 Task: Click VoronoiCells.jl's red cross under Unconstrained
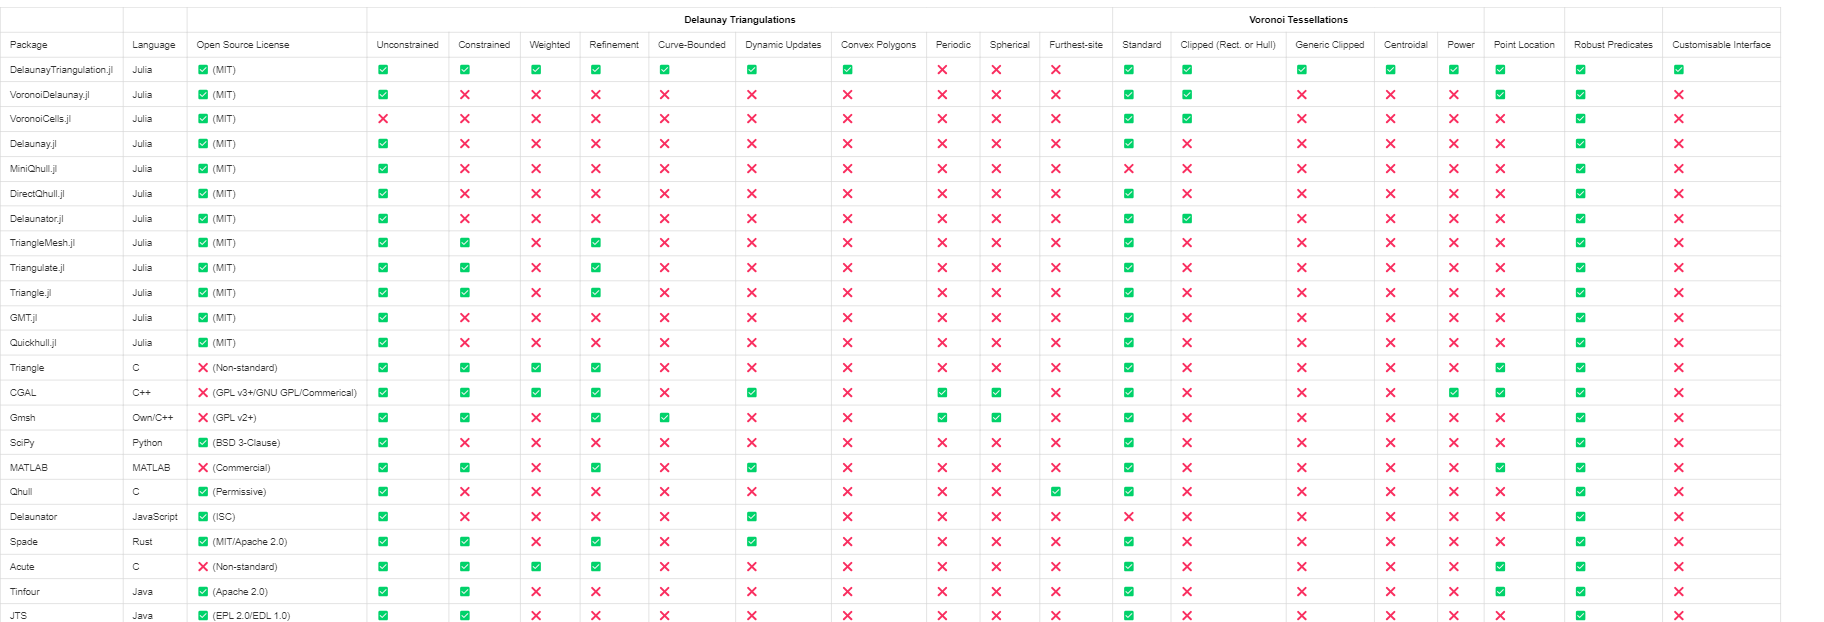point(383,119)
